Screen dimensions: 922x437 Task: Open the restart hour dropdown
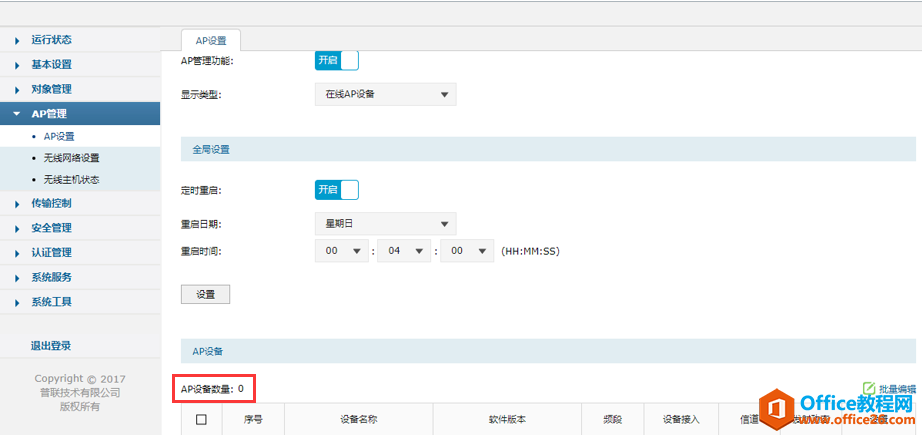(342, 251)
